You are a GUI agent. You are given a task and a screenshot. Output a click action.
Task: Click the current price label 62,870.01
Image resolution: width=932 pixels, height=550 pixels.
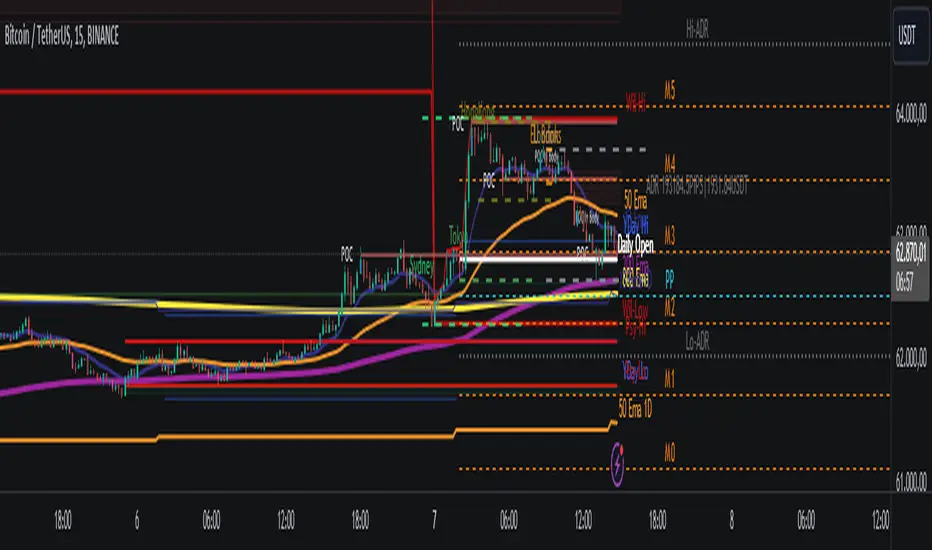pos(911,252)
